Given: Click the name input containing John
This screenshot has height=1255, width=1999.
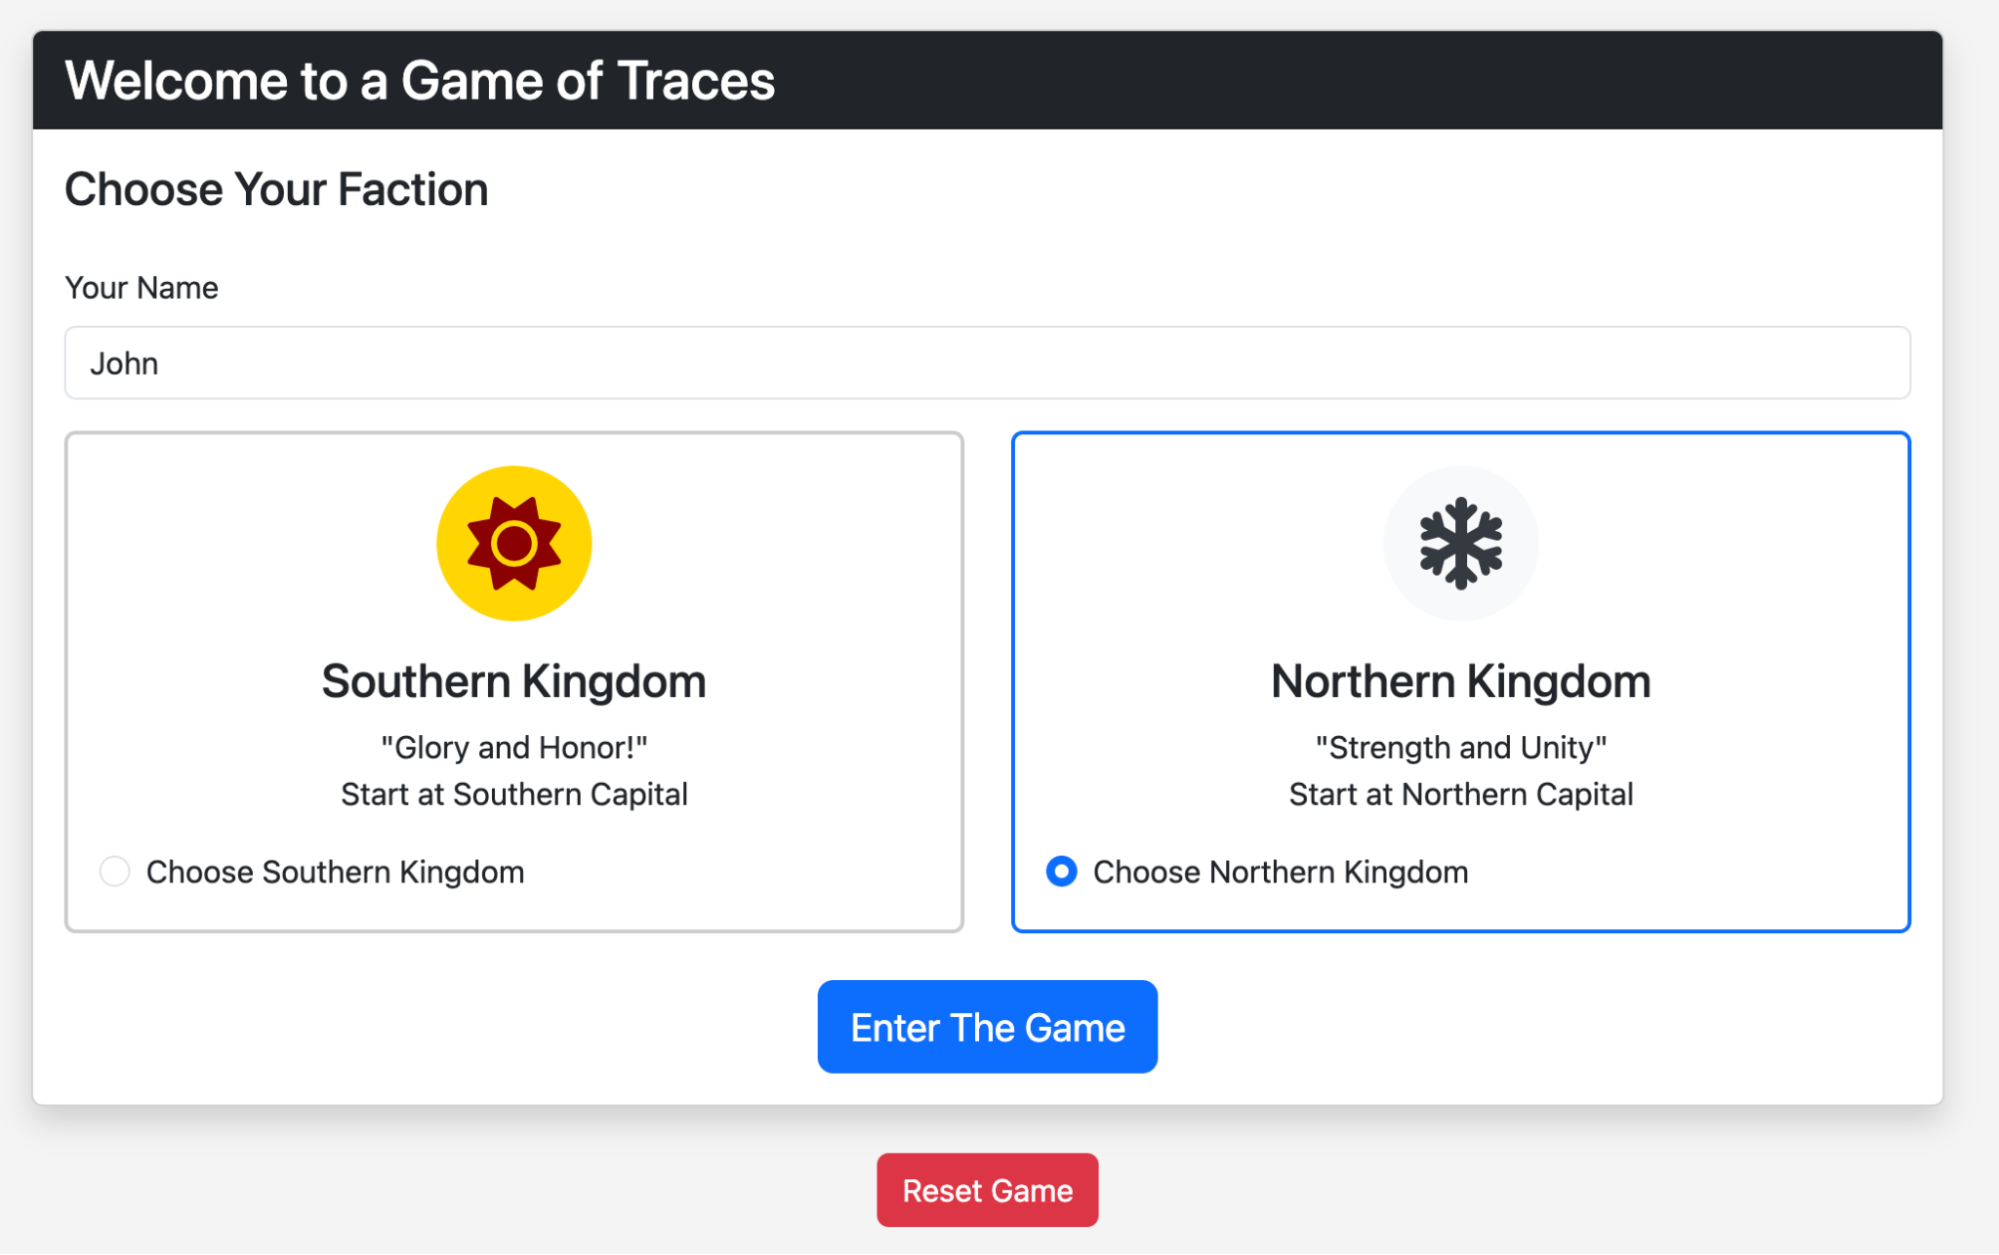Looking at the screenshot, I should click(x=987, y=362).
